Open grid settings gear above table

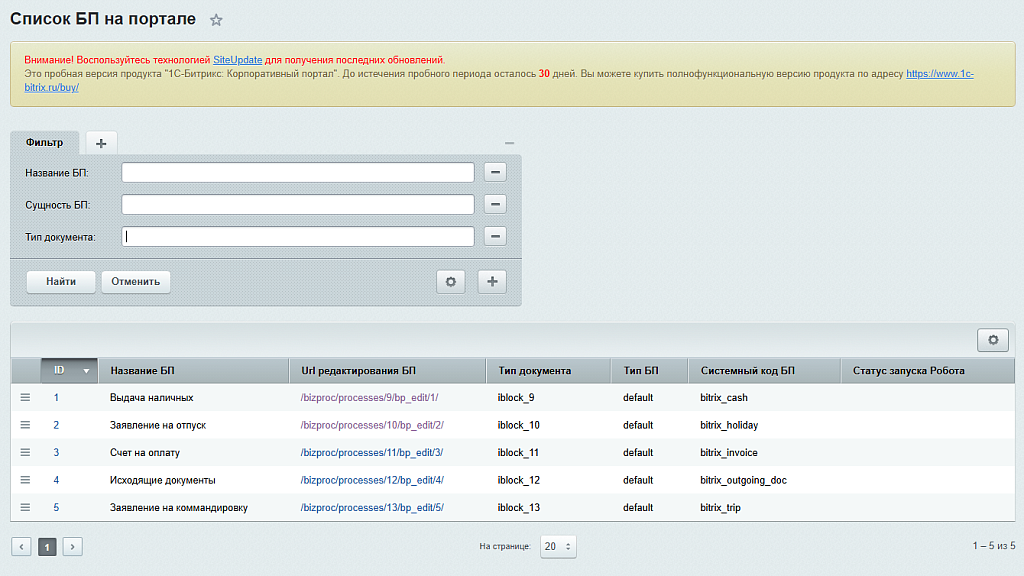click(992, 340)
